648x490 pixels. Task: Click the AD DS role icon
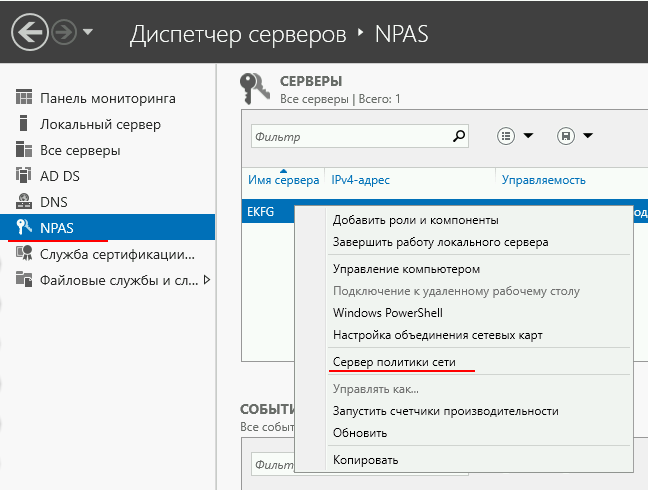pos(25,176)
